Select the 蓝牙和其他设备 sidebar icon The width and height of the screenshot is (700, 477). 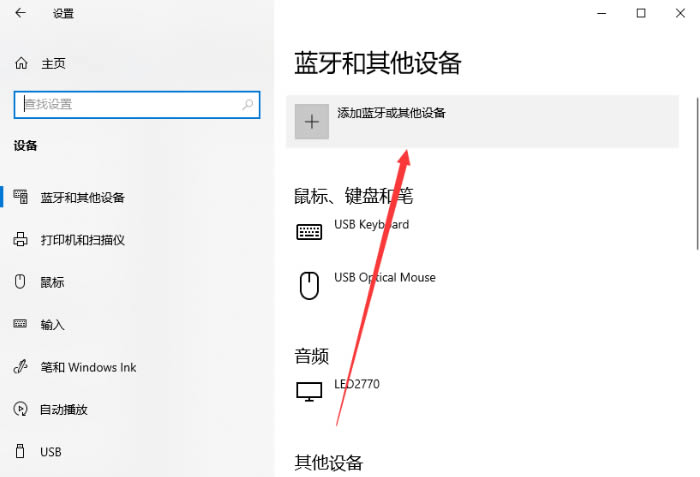click(x=21, y=197)
